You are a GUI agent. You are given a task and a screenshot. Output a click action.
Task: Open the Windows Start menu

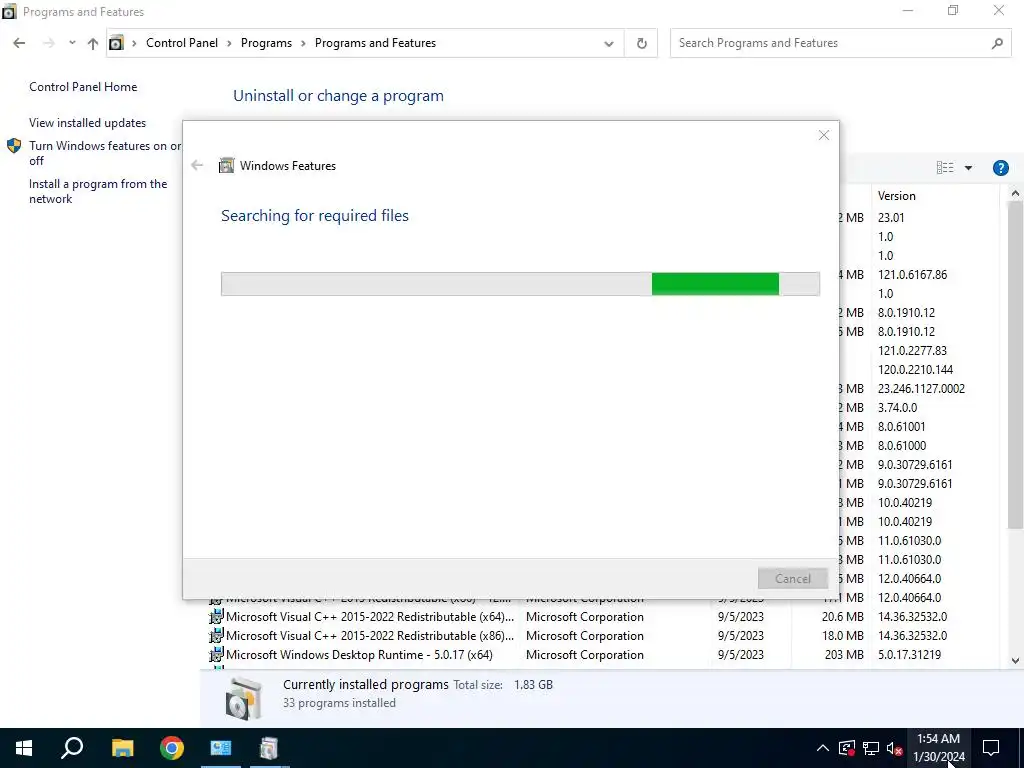pyautogui.click(x=24, y=748)
